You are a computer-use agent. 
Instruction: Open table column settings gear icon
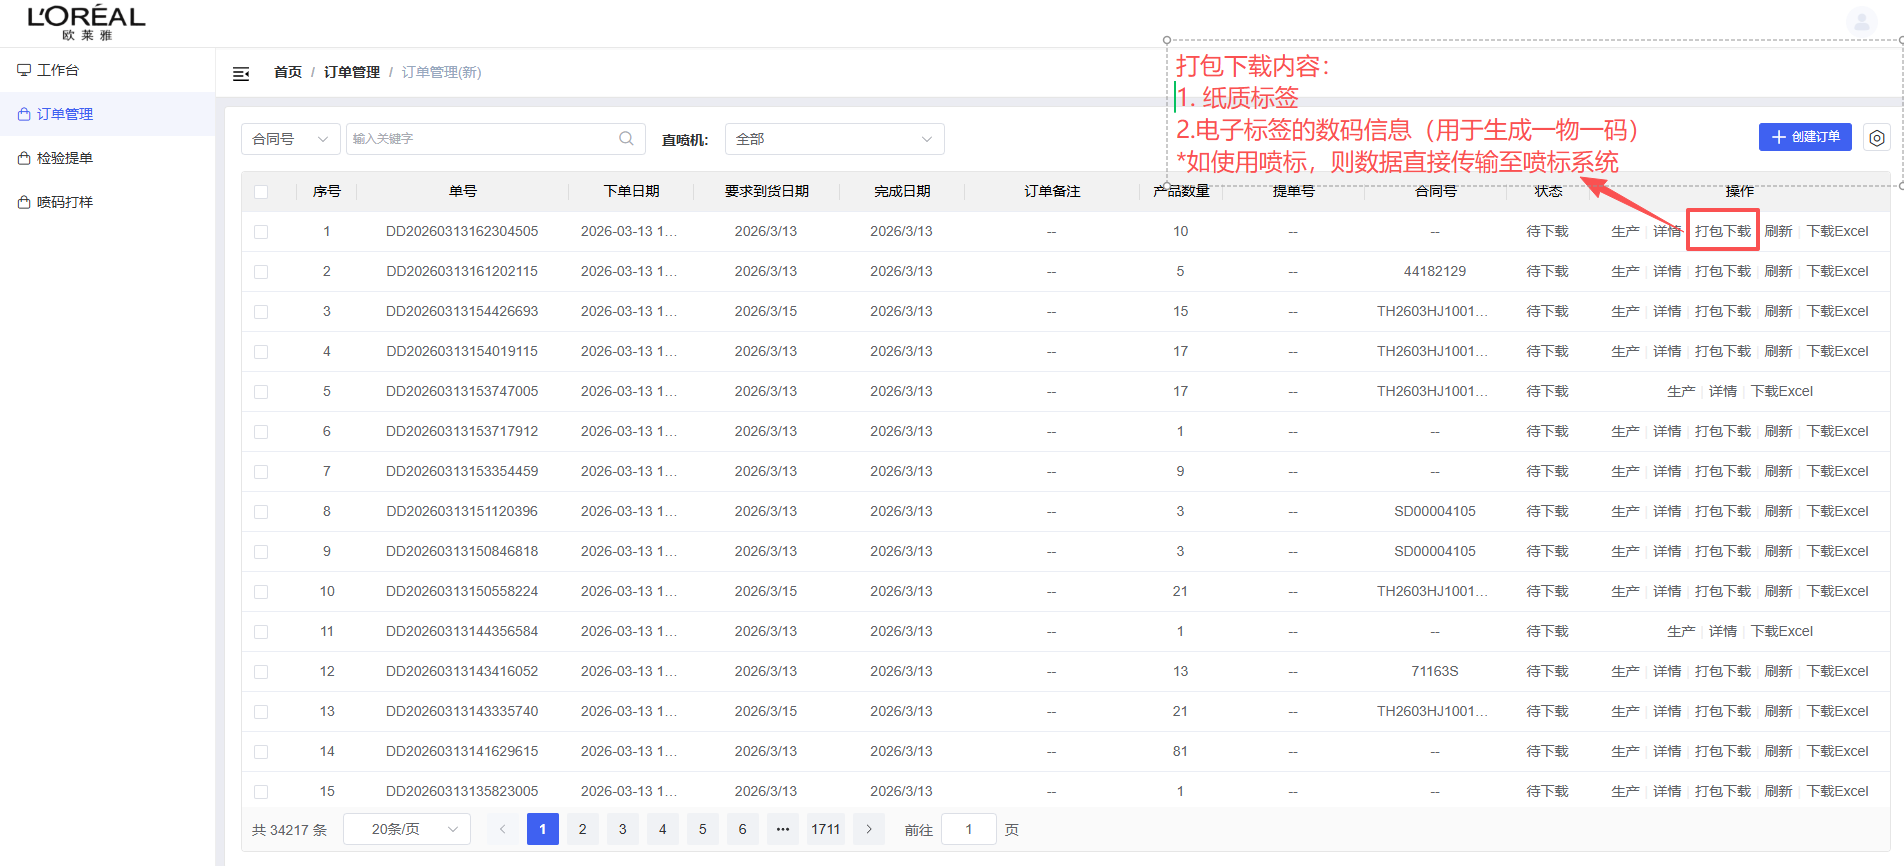[1877, 138]
